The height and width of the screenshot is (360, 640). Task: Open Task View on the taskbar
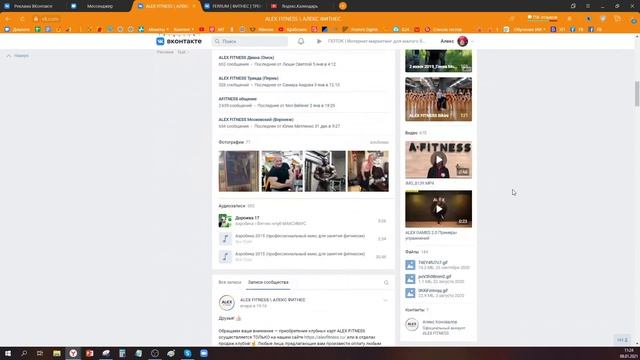[x=40, y=353]
